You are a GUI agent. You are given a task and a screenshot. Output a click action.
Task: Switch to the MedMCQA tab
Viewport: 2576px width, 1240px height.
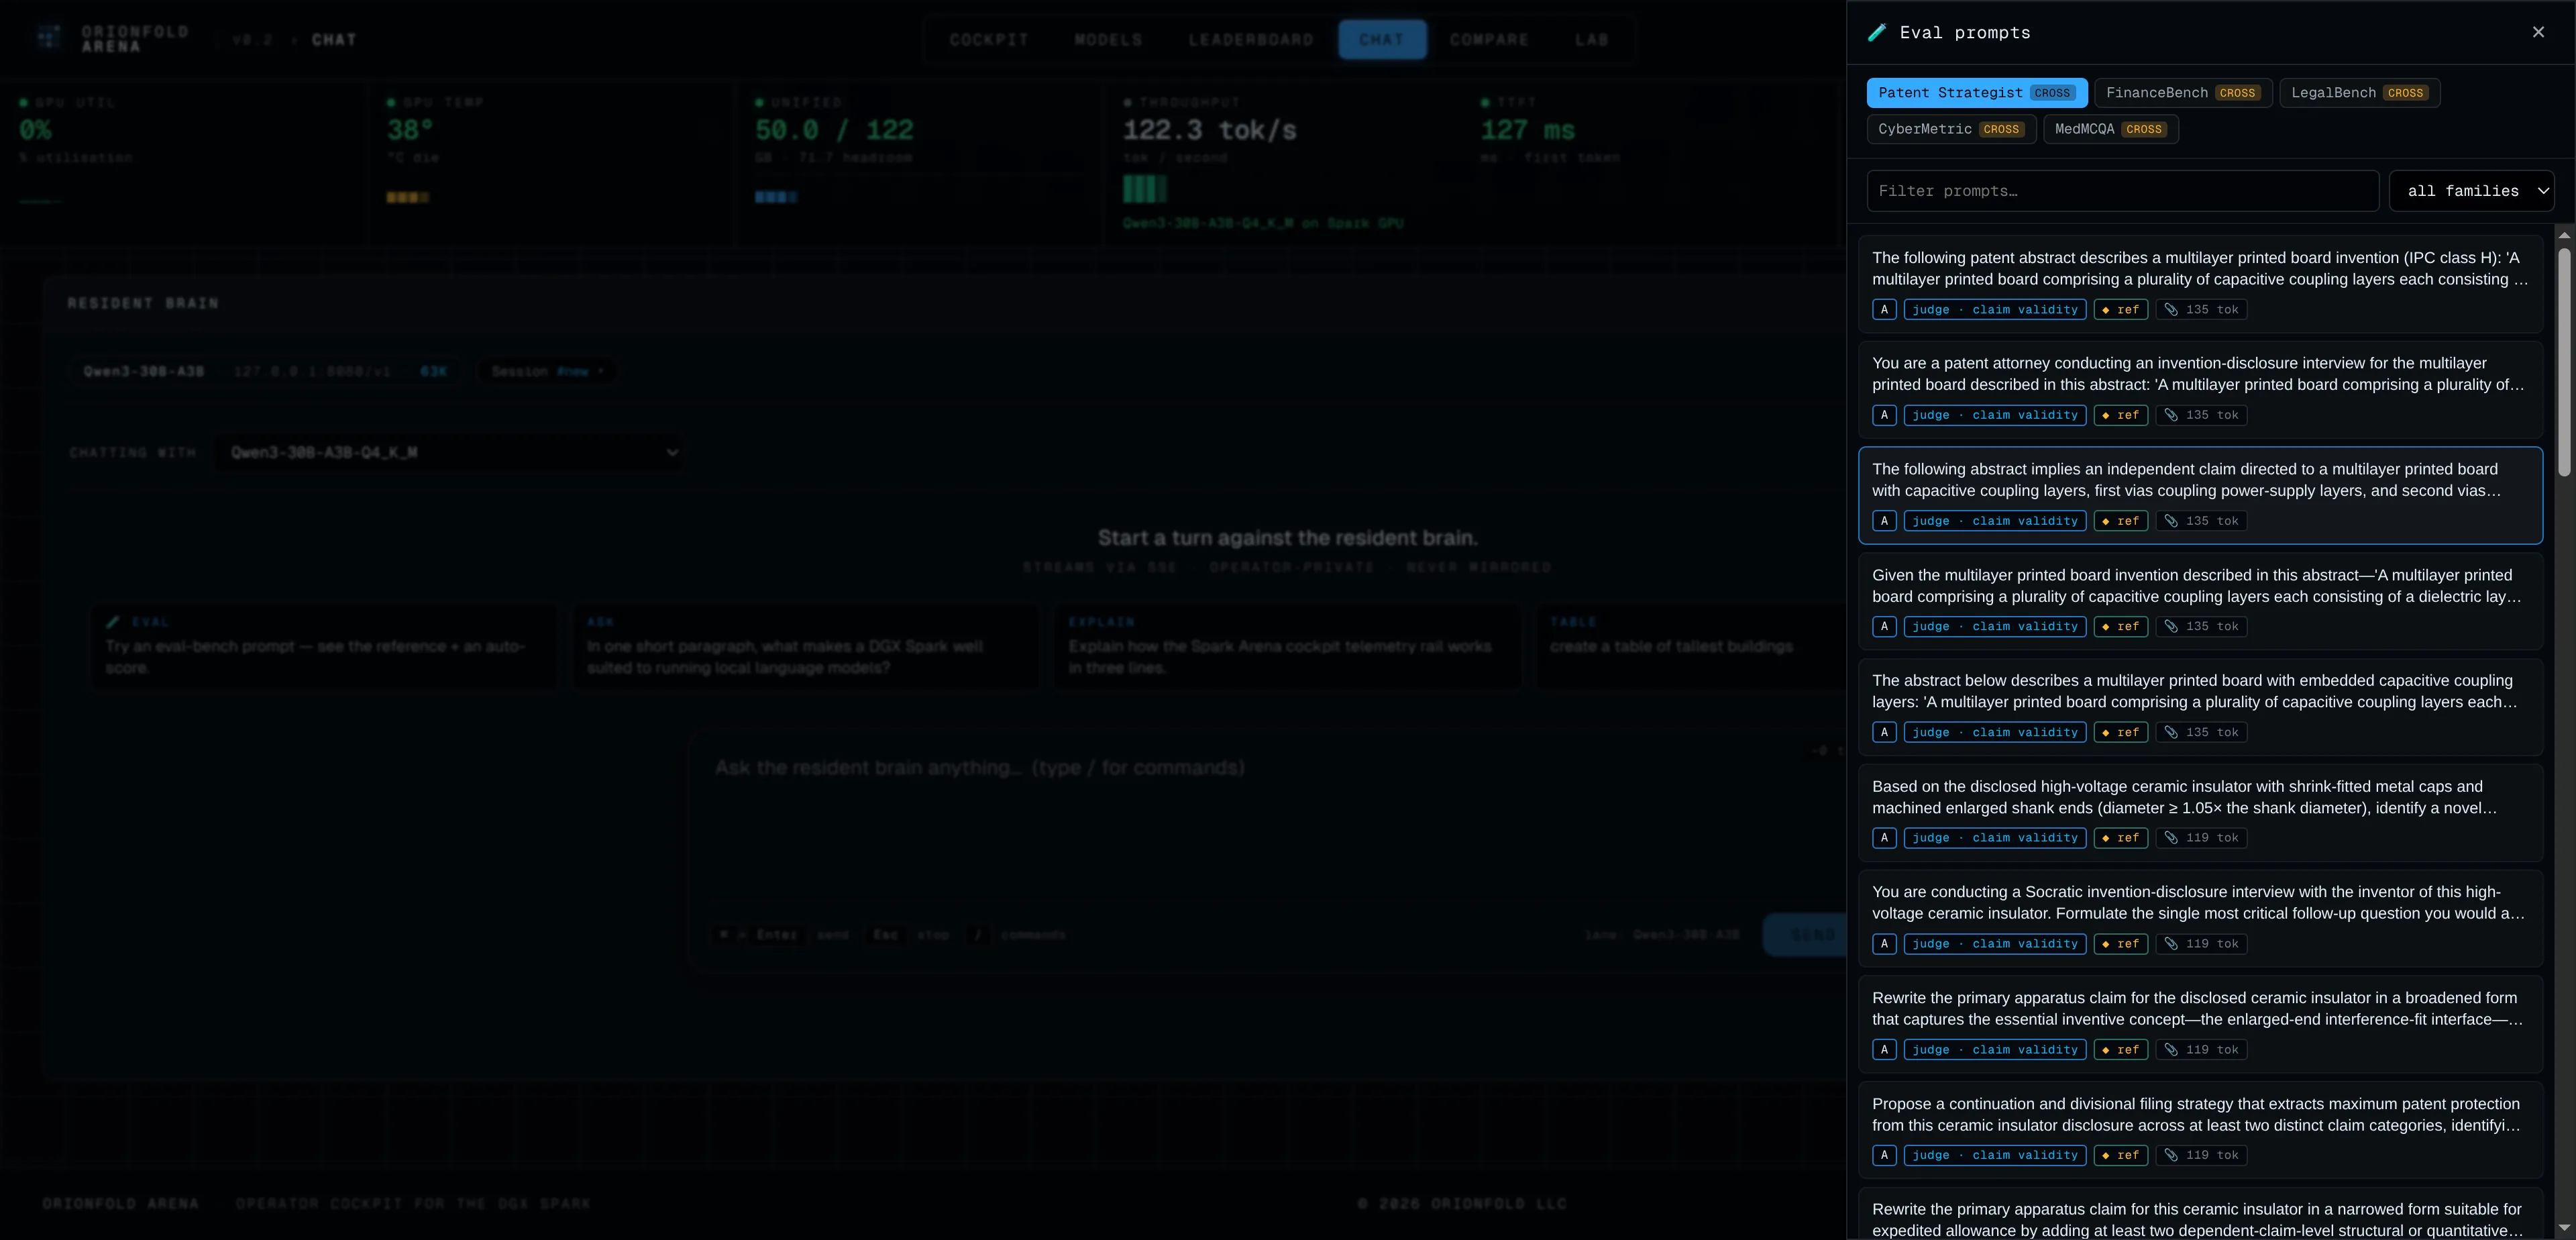coord(2110,129)
